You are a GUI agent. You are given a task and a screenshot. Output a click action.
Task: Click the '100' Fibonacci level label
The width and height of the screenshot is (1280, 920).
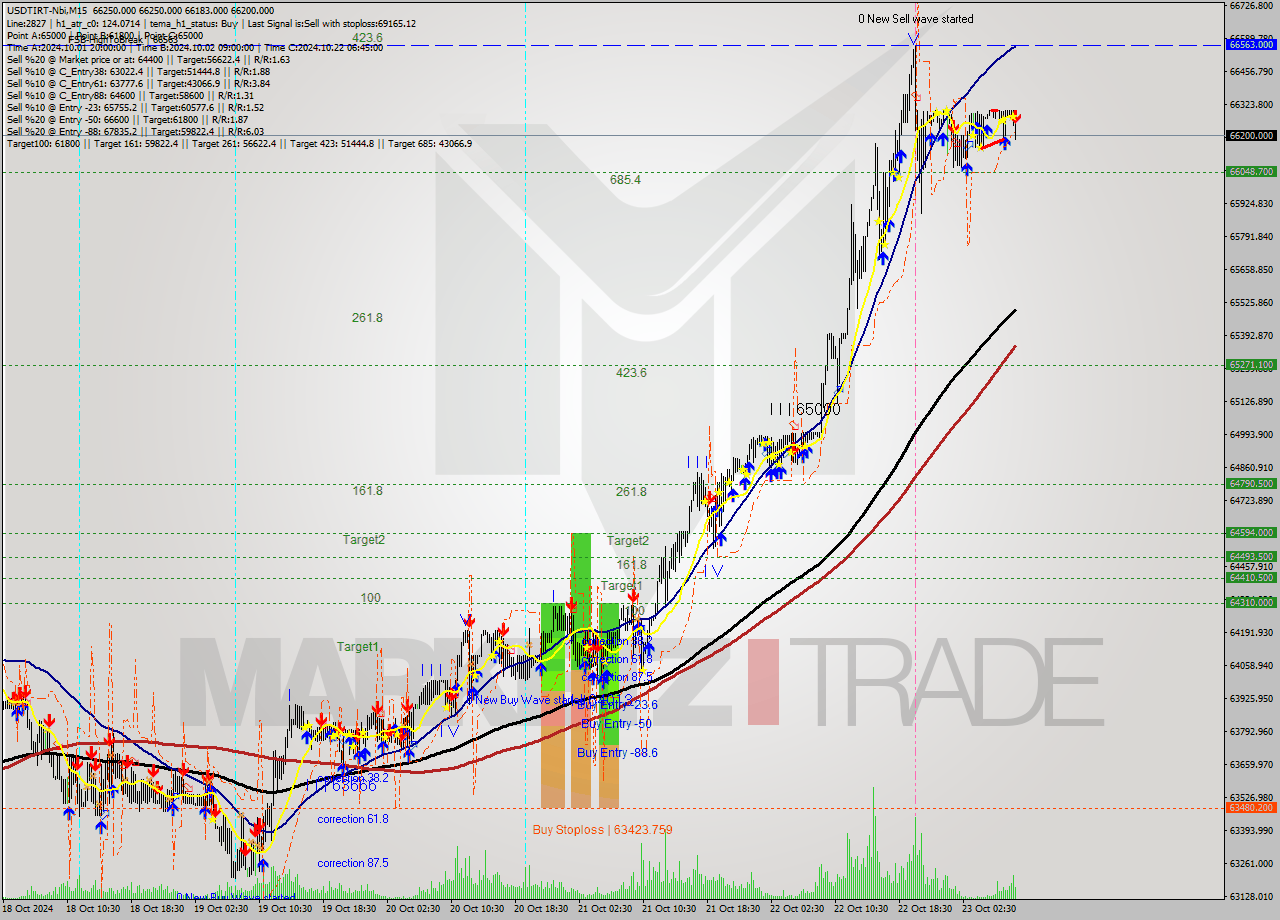[371, 598]
